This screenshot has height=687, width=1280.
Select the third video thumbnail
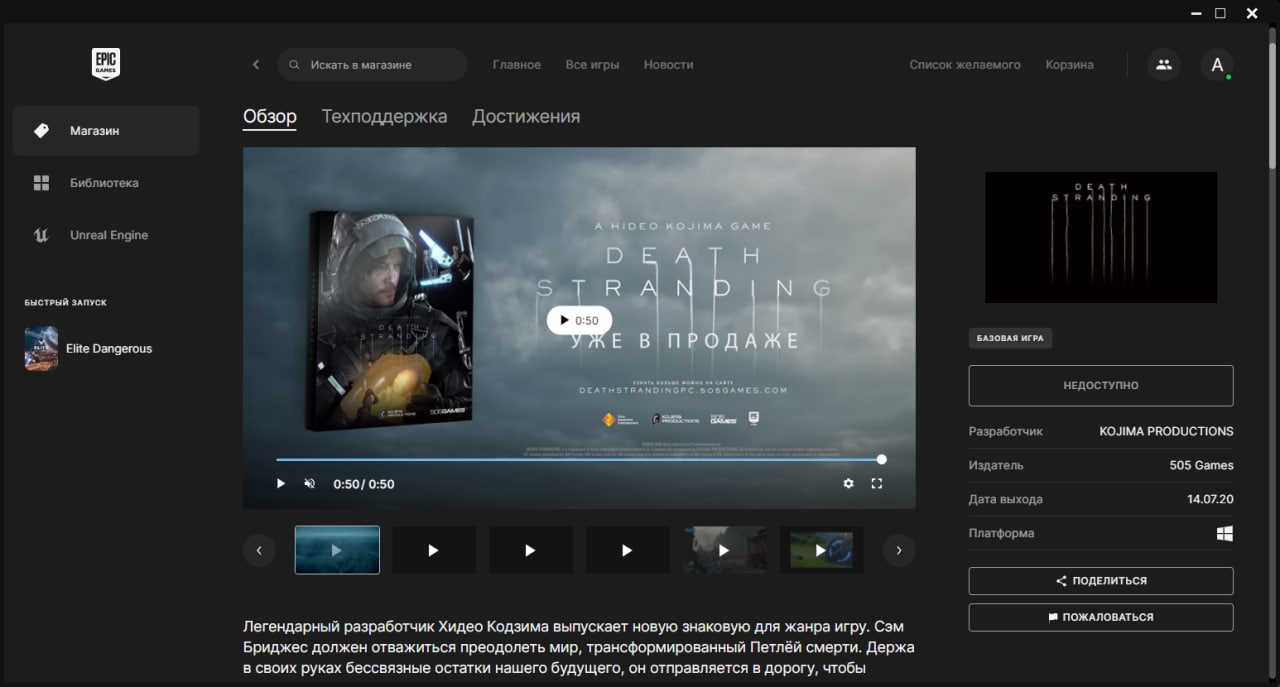[530, 550]
